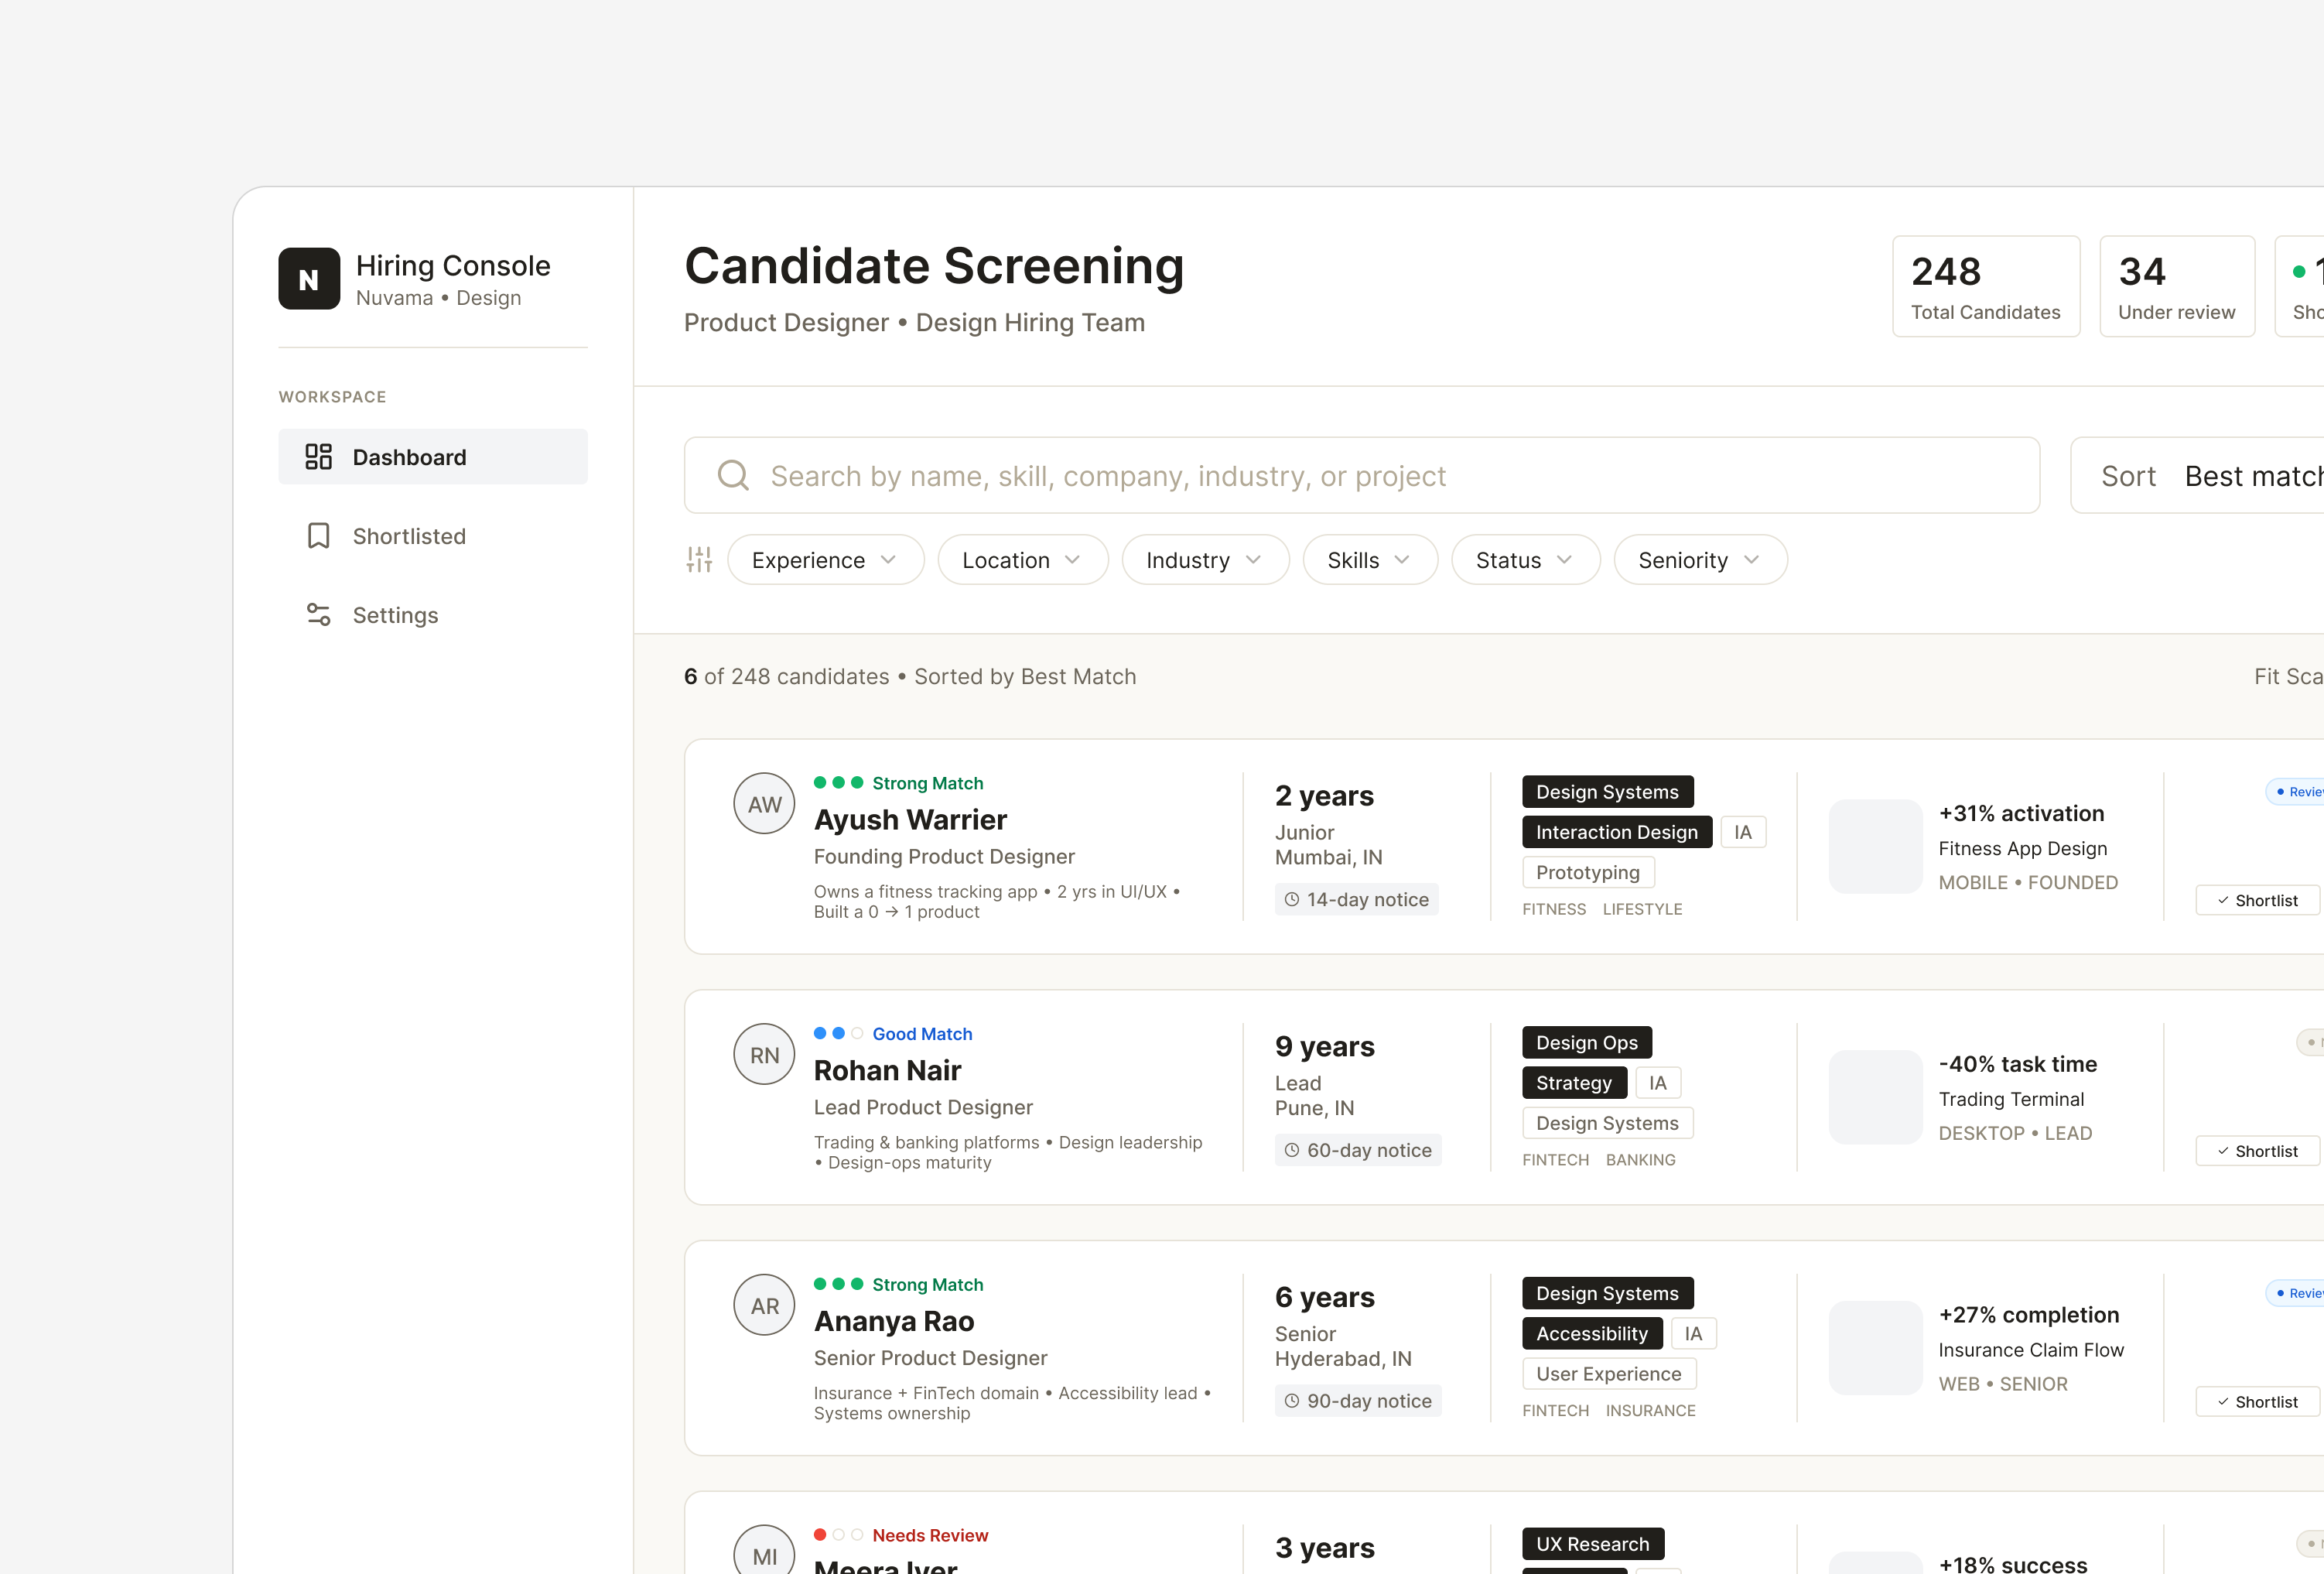Click the Strategy skill tag
This screenshot has width=2324, height=1574.
[x=1574, y=1083]
